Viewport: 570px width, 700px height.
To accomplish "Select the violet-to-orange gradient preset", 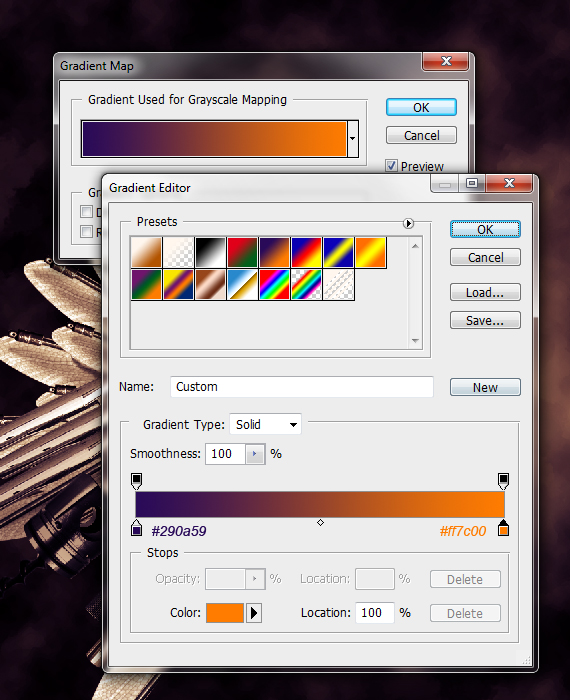I will click(x=275, y=253).
